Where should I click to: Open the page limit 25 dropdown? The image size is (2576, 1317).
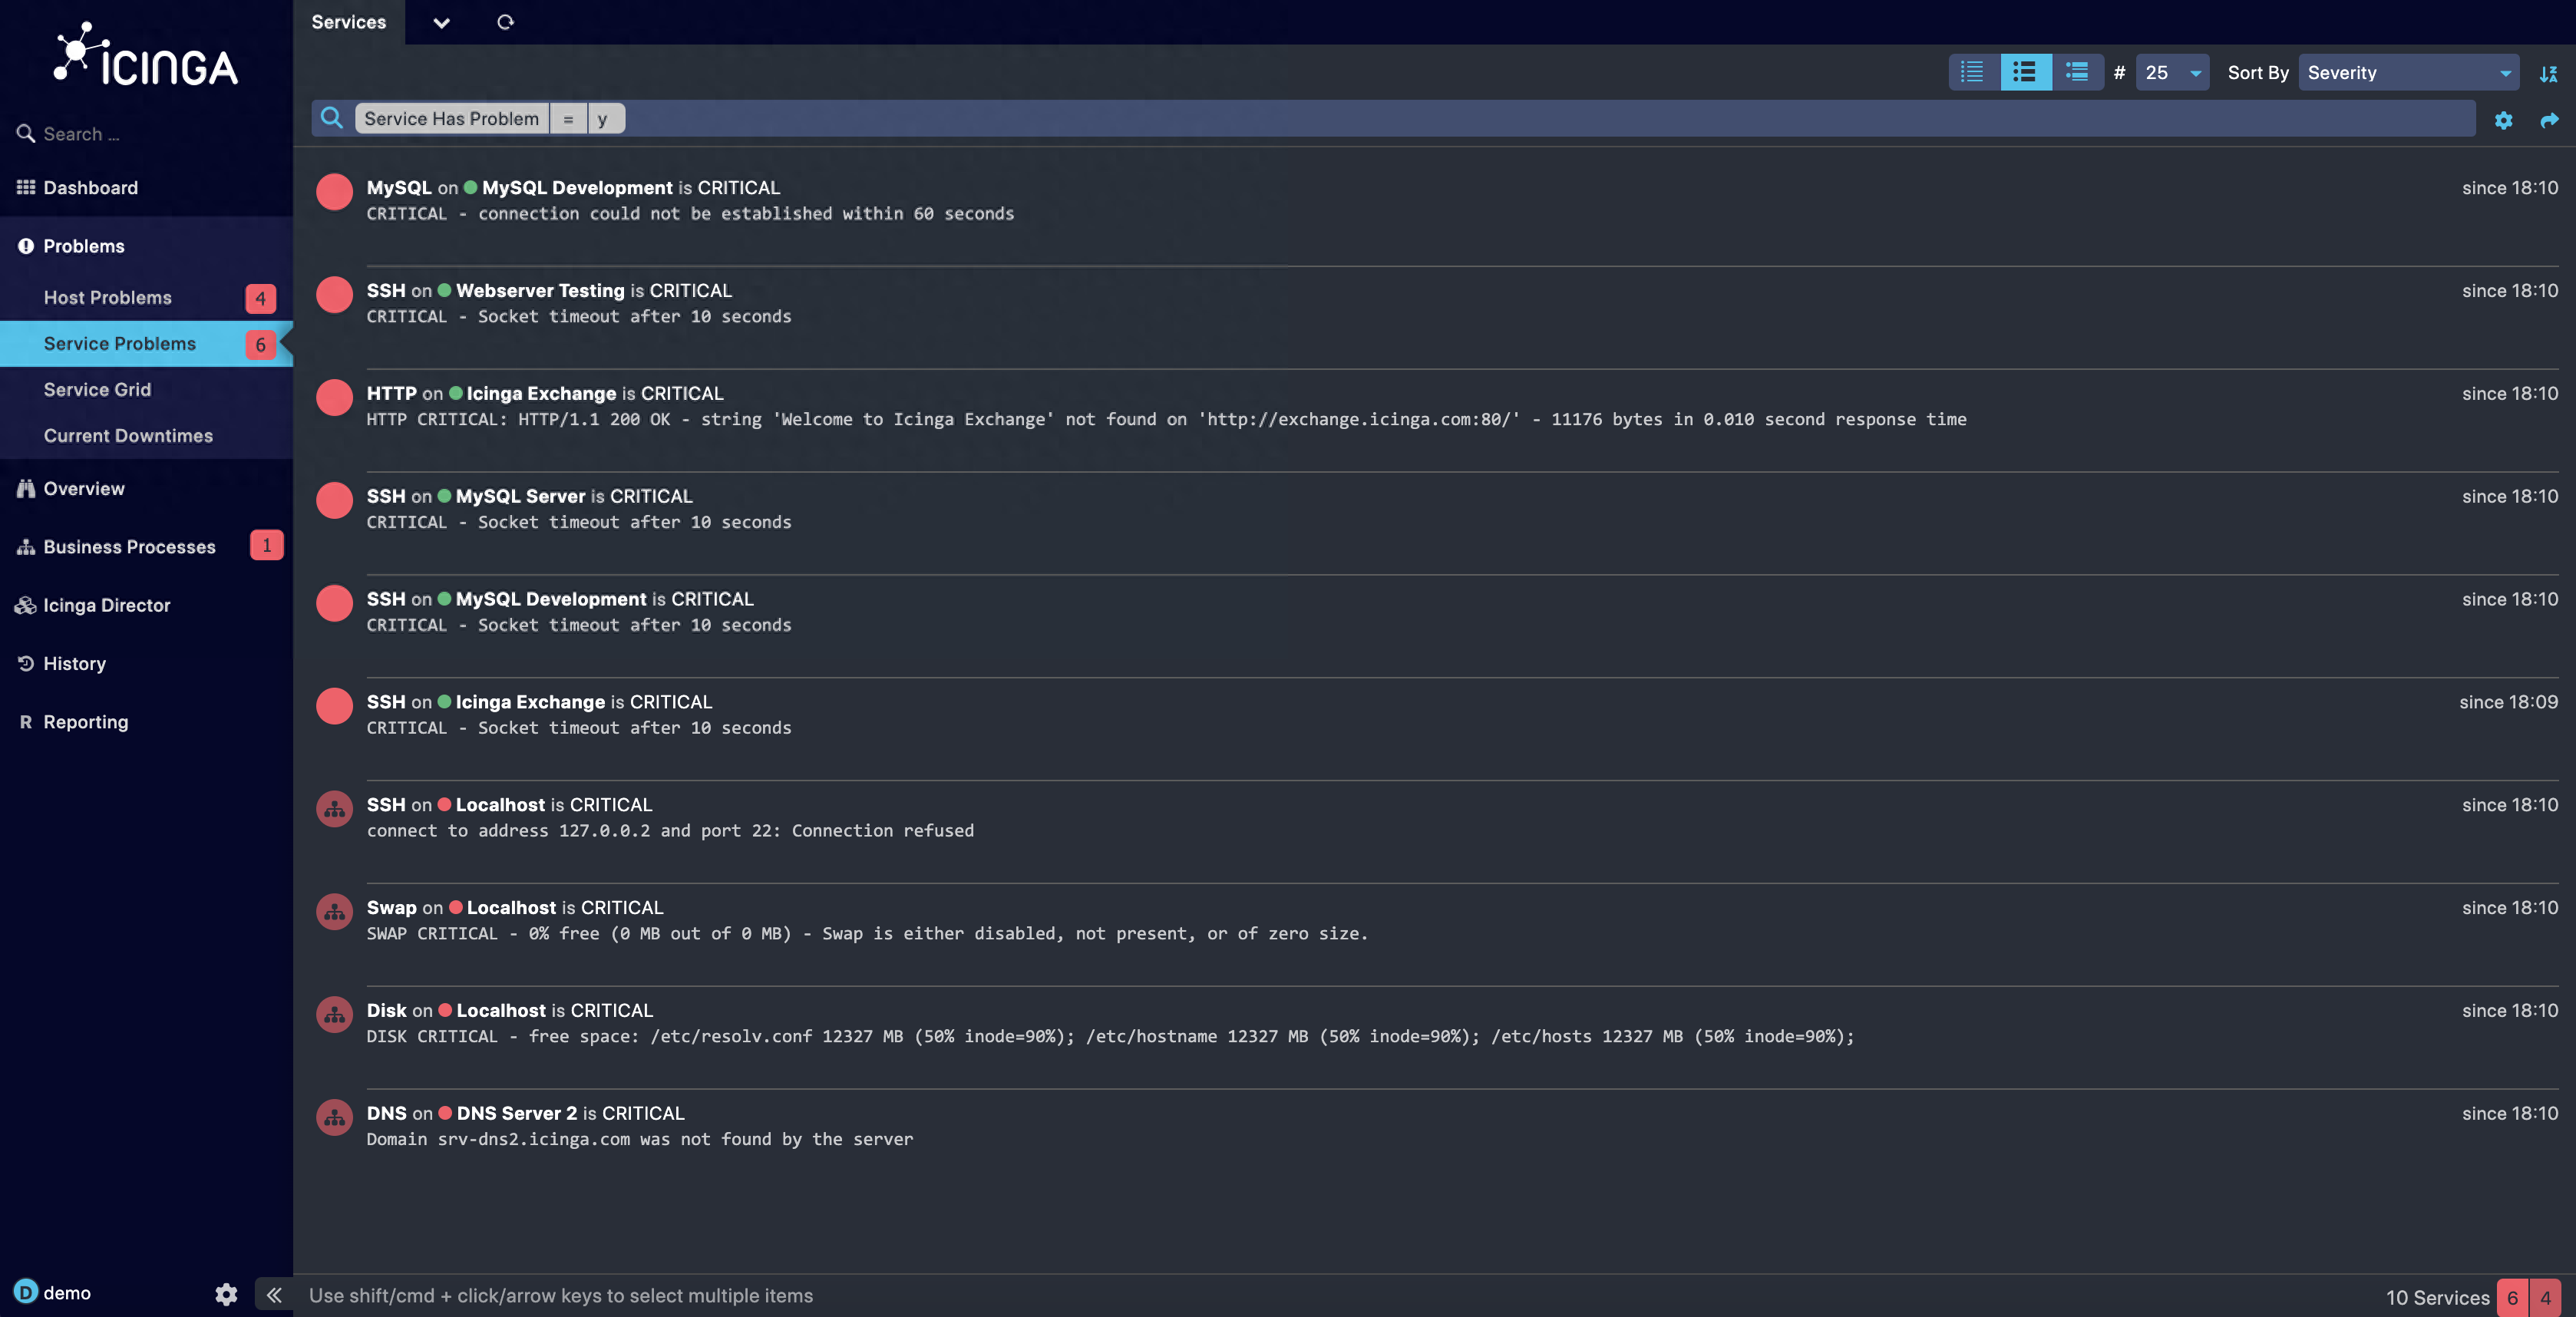[2172, 73]
